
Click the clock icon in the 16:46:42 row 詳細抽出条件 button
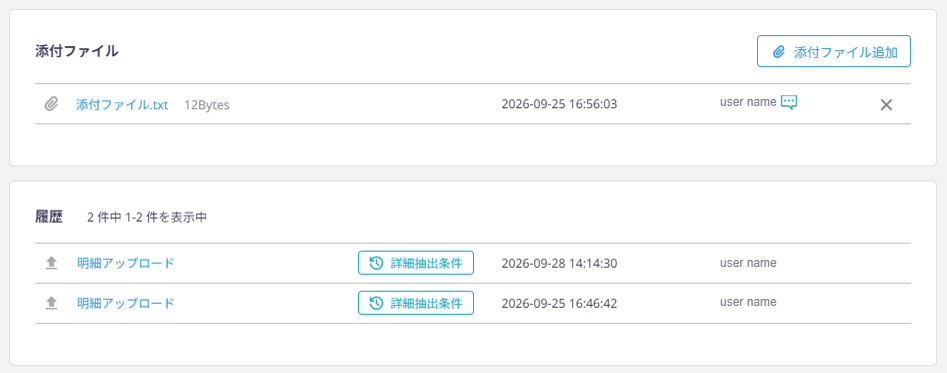(376, 303)
